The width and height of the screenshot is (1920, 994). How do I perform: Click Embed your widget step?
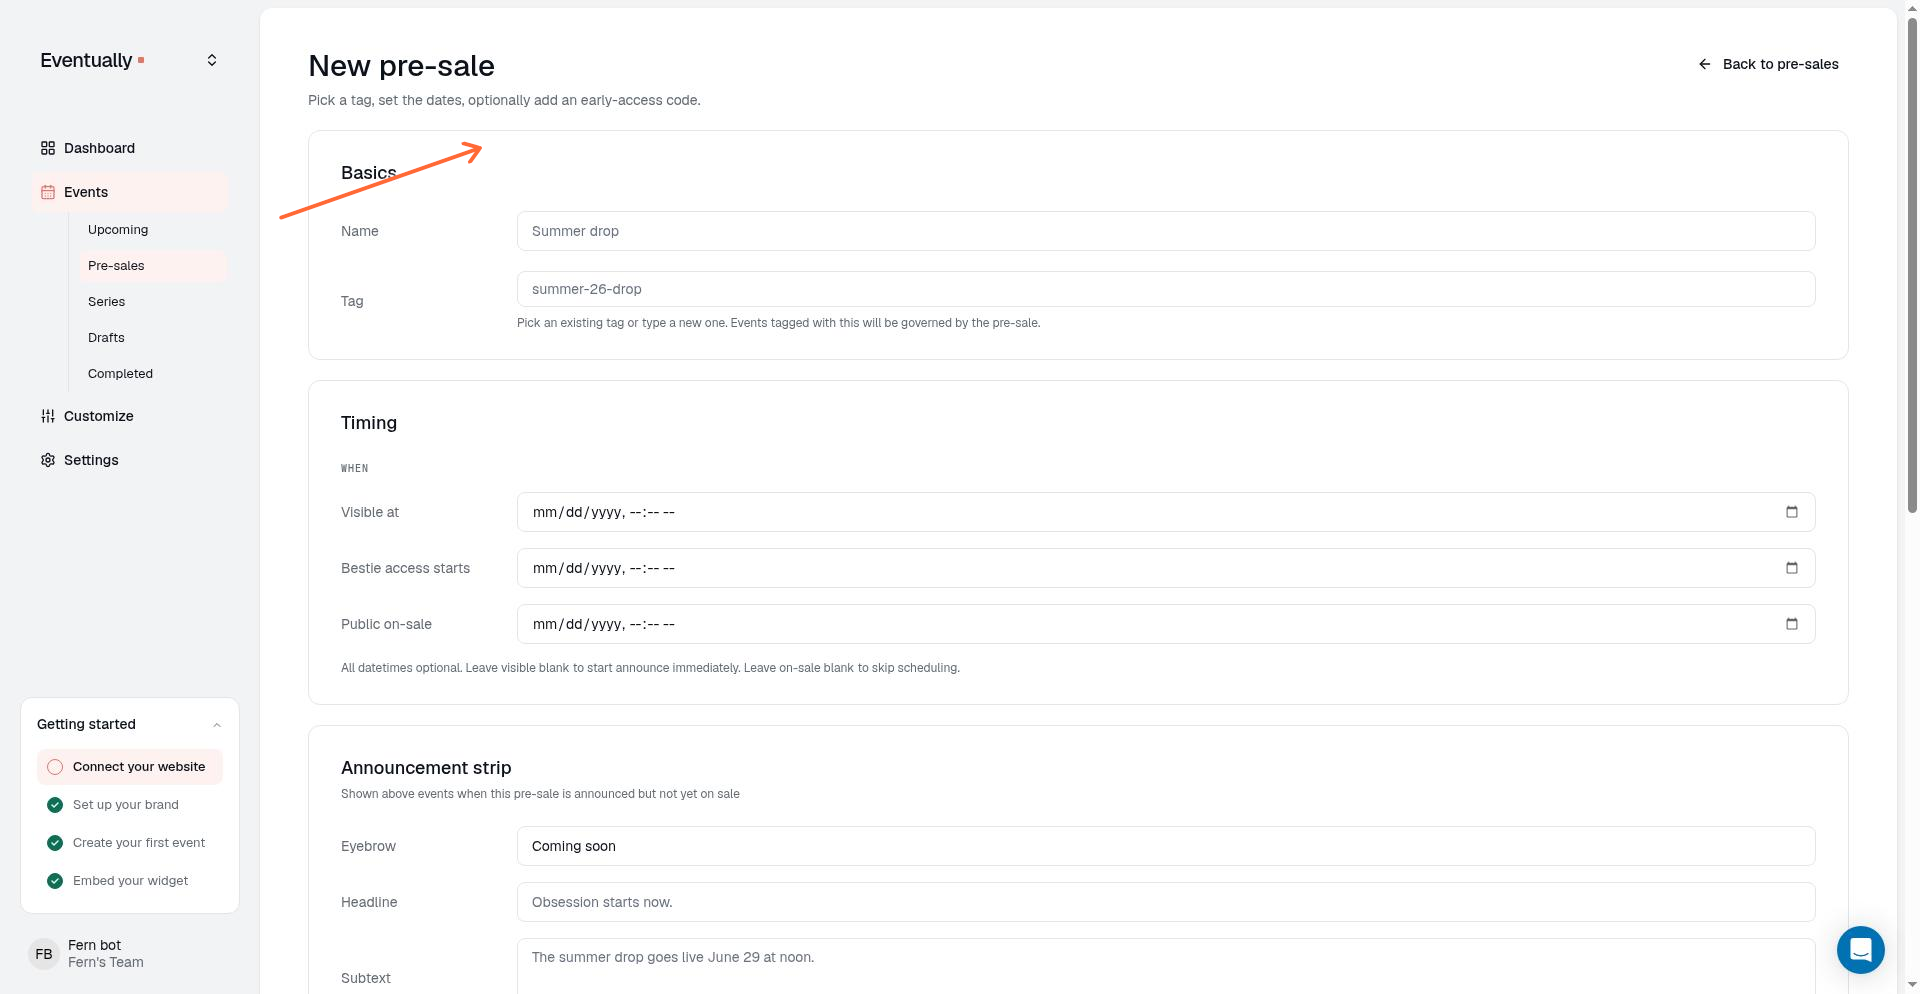tap(130, 881)
